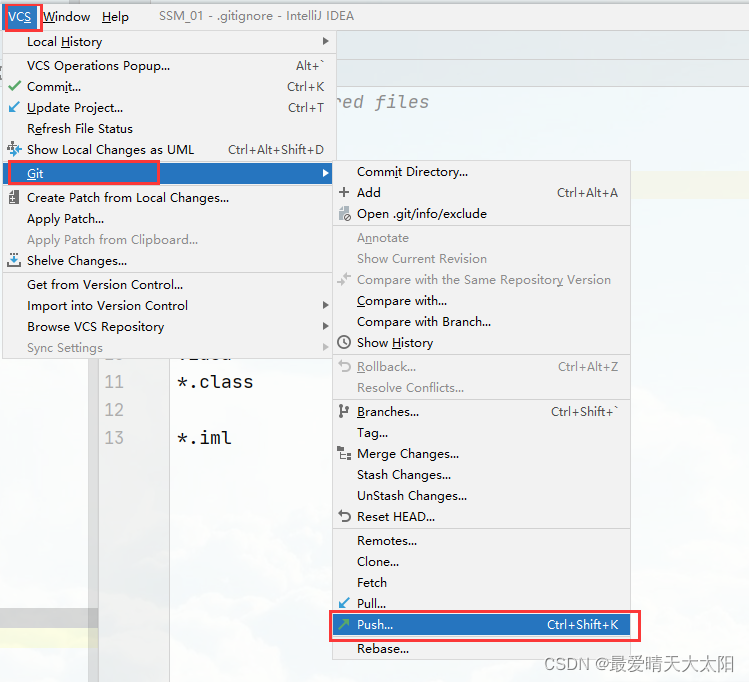Screen dimensions: 749x682
Task: Open the Window menu
Action: coord(66,17)
